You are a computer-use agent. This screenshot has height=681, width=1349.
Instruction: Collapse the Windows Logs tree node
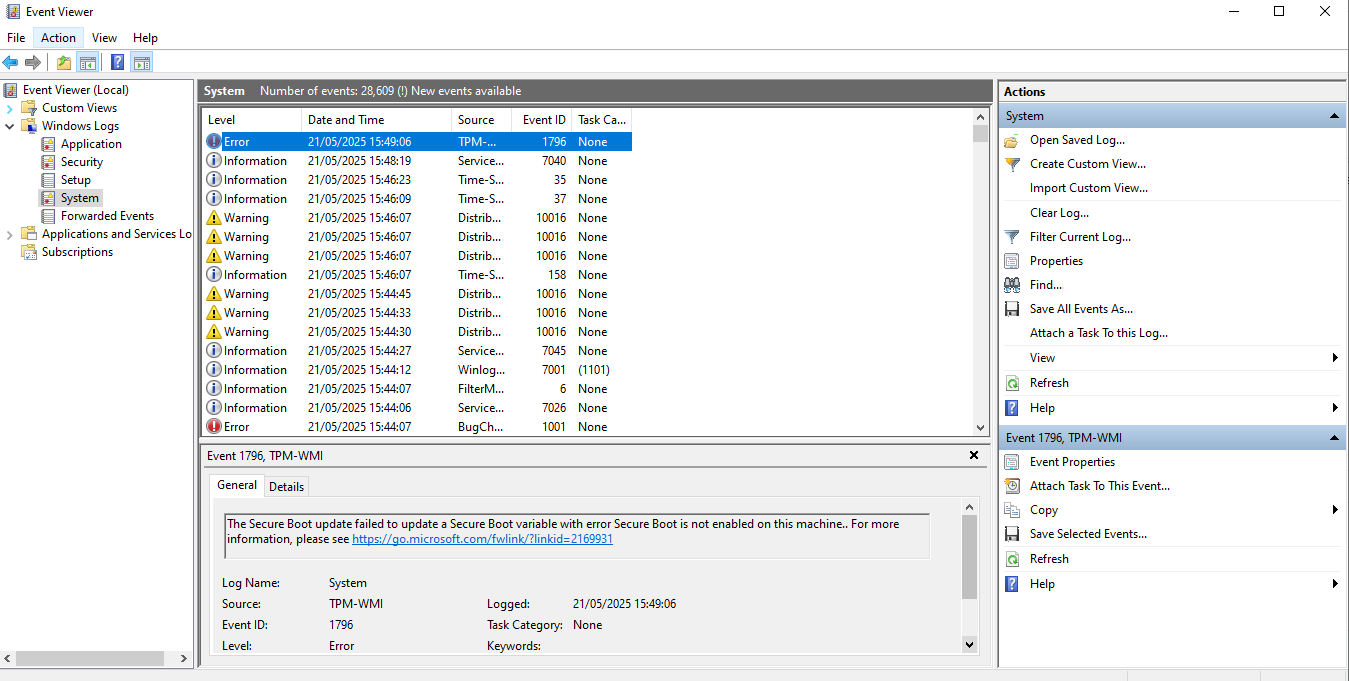pos(10,126)
